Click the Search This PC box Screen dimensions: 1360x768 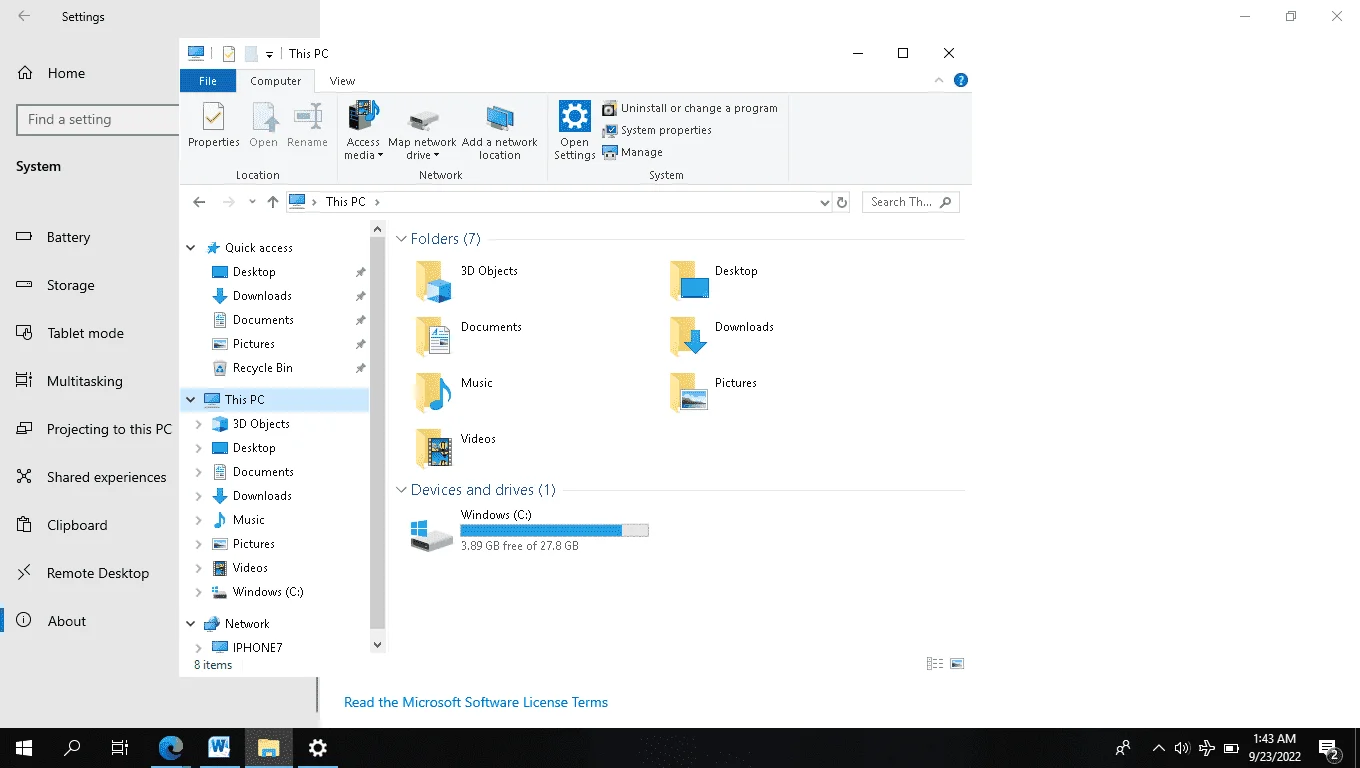click(x=910, y=202)
